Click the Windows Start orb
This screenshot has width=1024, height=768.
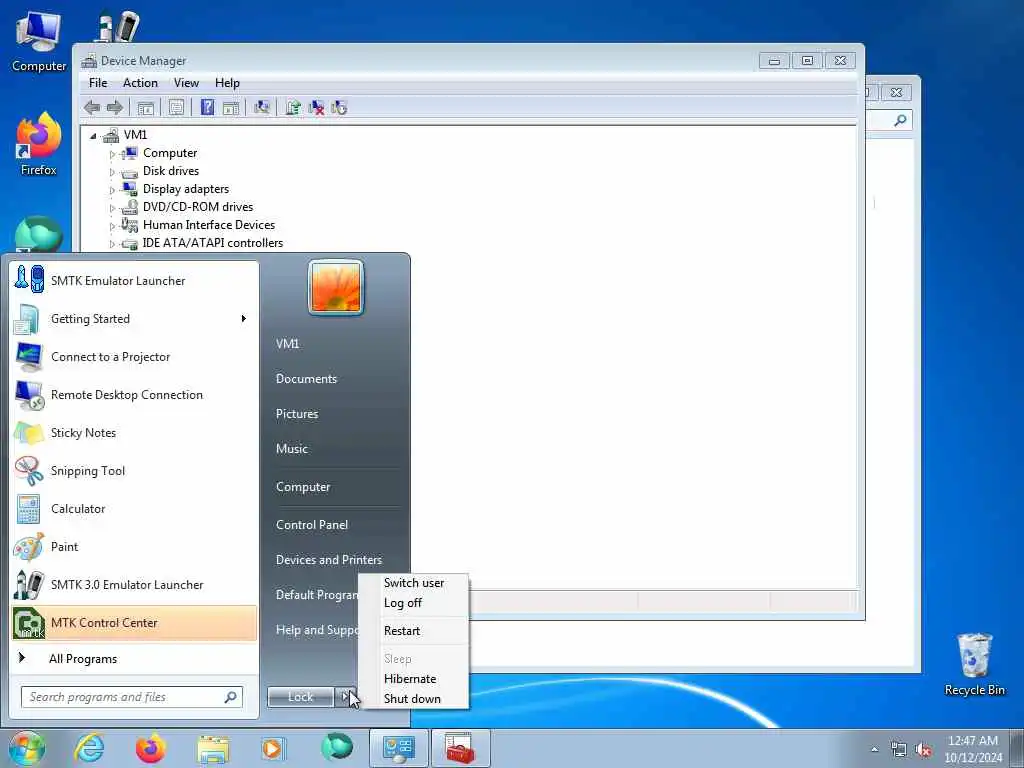pos(26,748)
